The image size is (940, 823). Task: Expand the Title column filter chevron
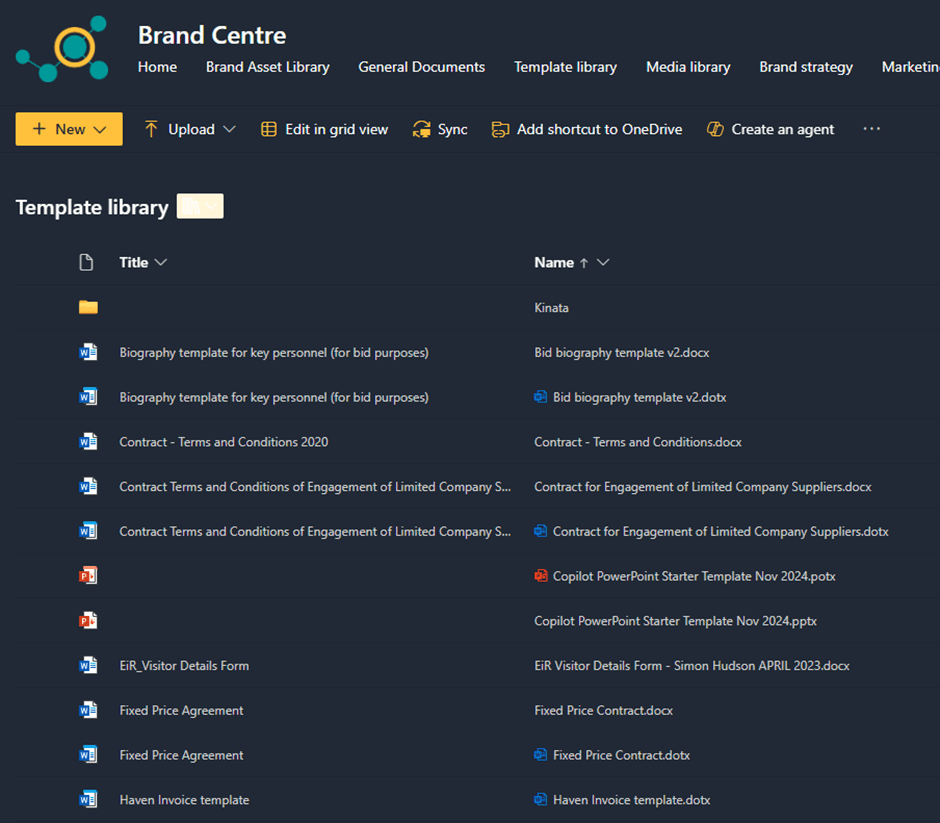[x=162, y=262]
